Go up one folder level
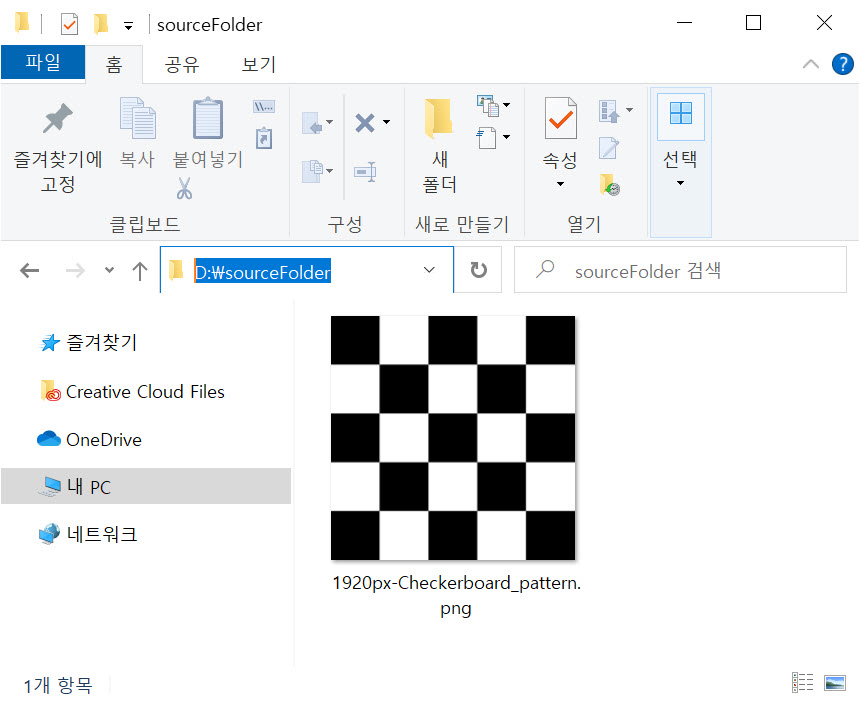This screenshot has height=703, width=860. pos(140,270)
